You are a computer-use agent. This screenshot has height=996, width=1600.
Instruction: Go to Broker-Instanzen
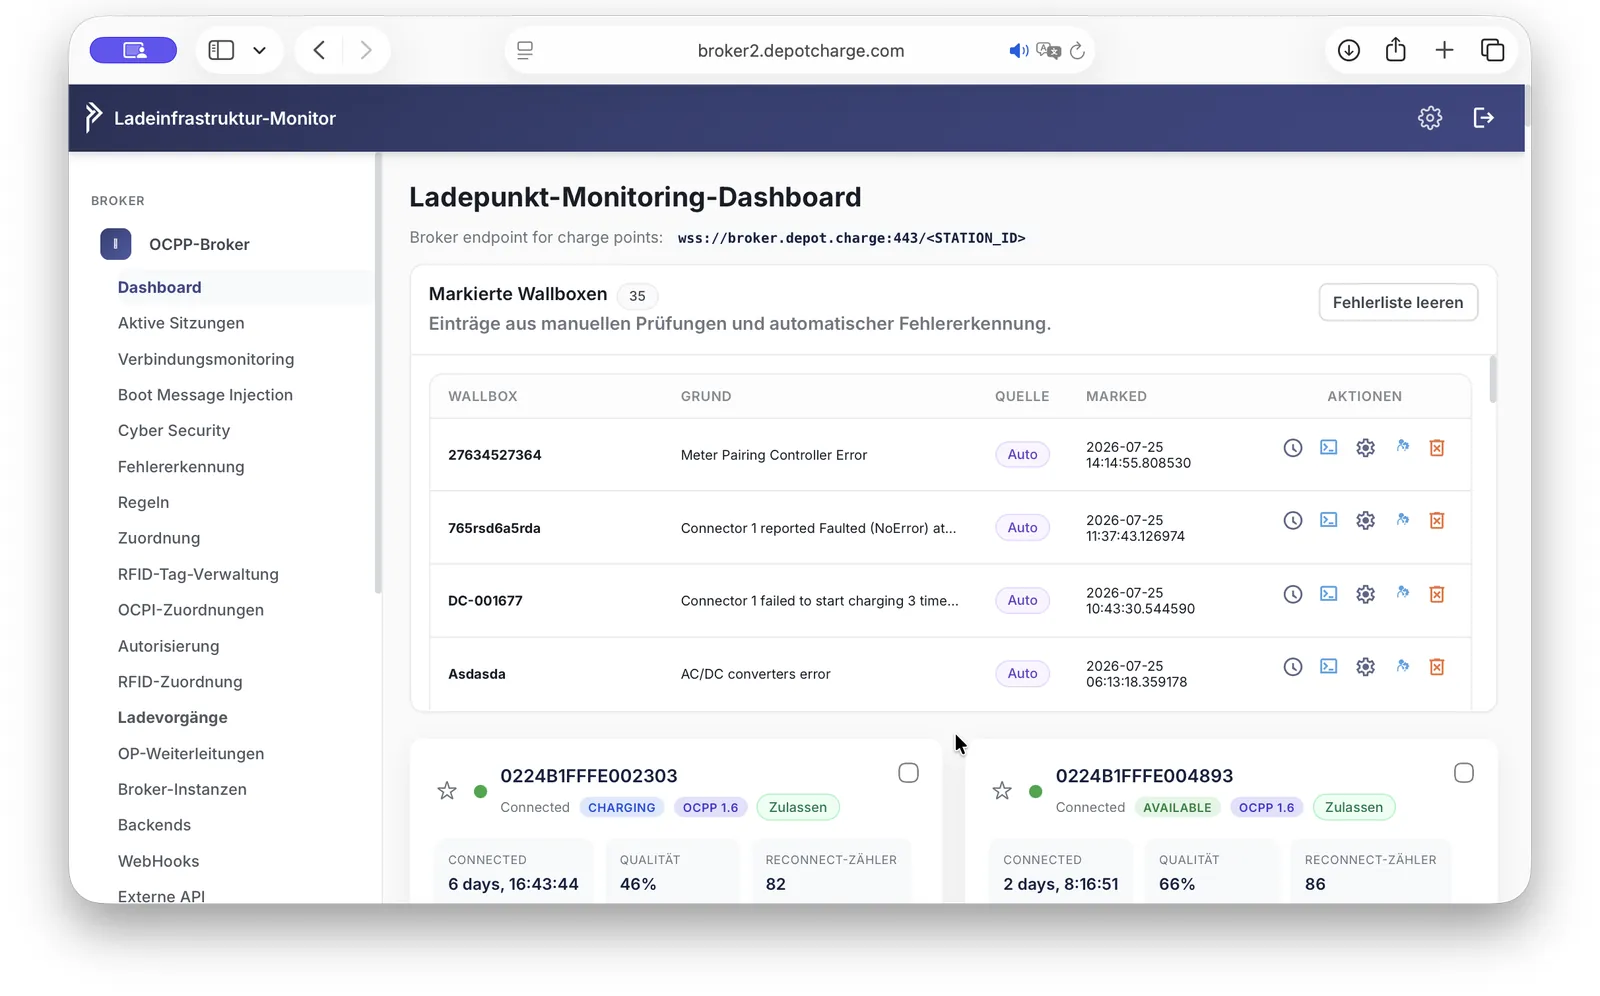coord(182,790)
